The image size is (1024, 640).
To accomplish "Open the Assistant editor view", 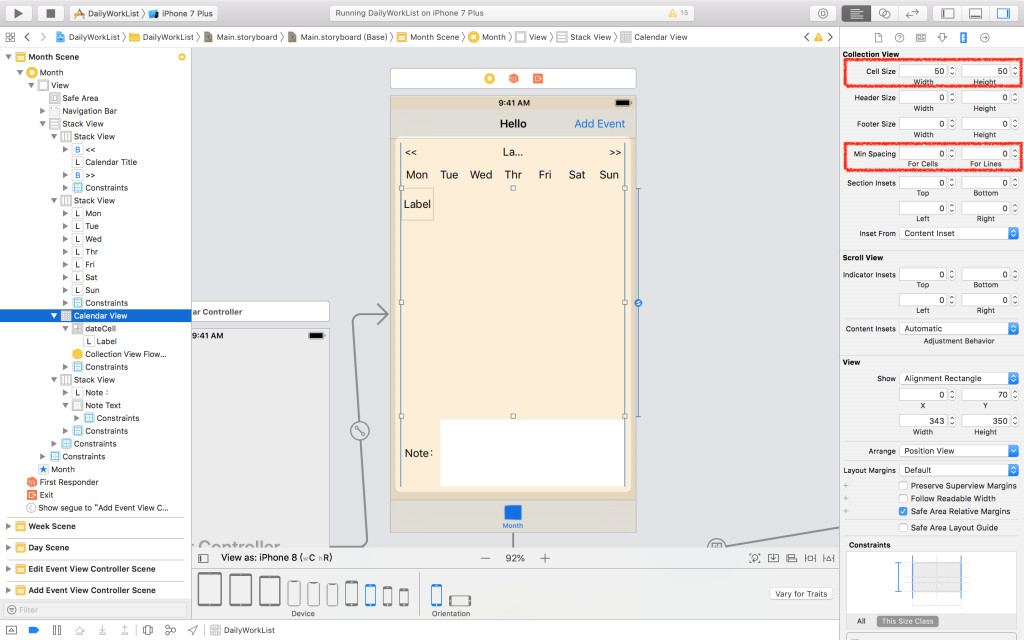I will click(x=884, y=13).
